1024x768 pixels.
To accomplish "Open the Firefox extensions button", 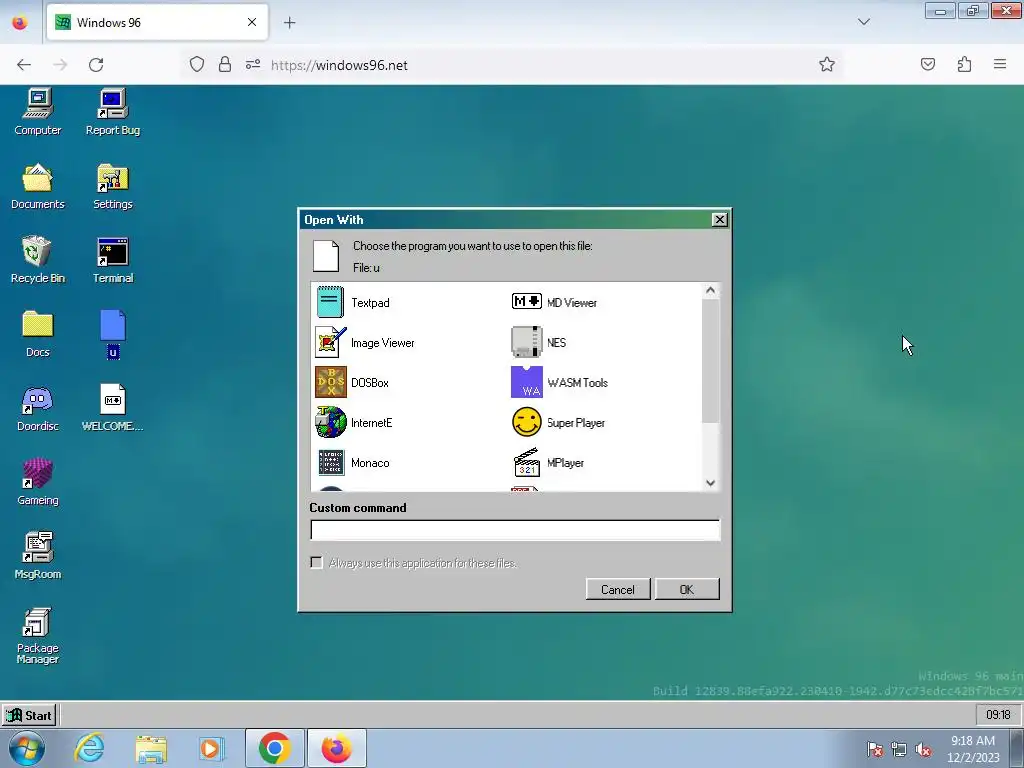I will (x=964, y=64).
